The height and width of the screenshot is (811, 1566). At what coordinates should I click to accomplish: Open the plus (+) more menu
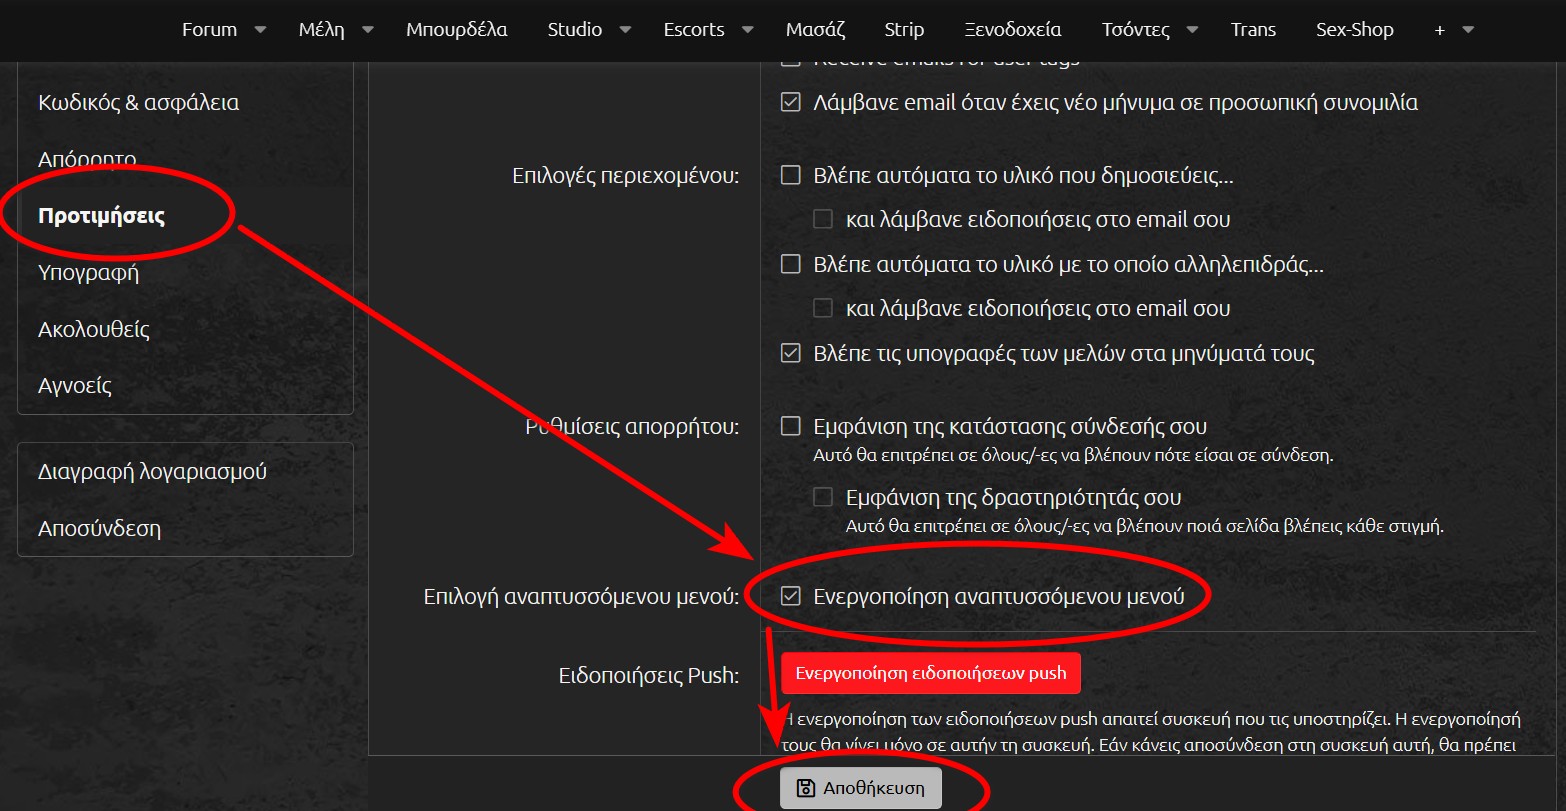pos(1440,30)
